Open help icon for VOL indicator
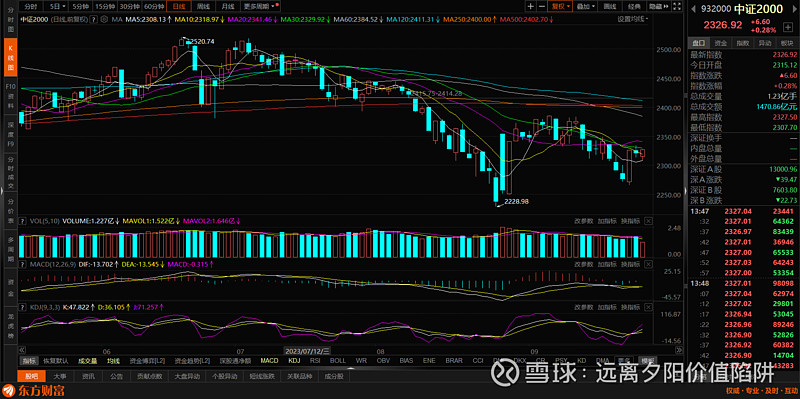Image resolution: width=800 pixels, height=399 pixels. [x=22, y=221]
